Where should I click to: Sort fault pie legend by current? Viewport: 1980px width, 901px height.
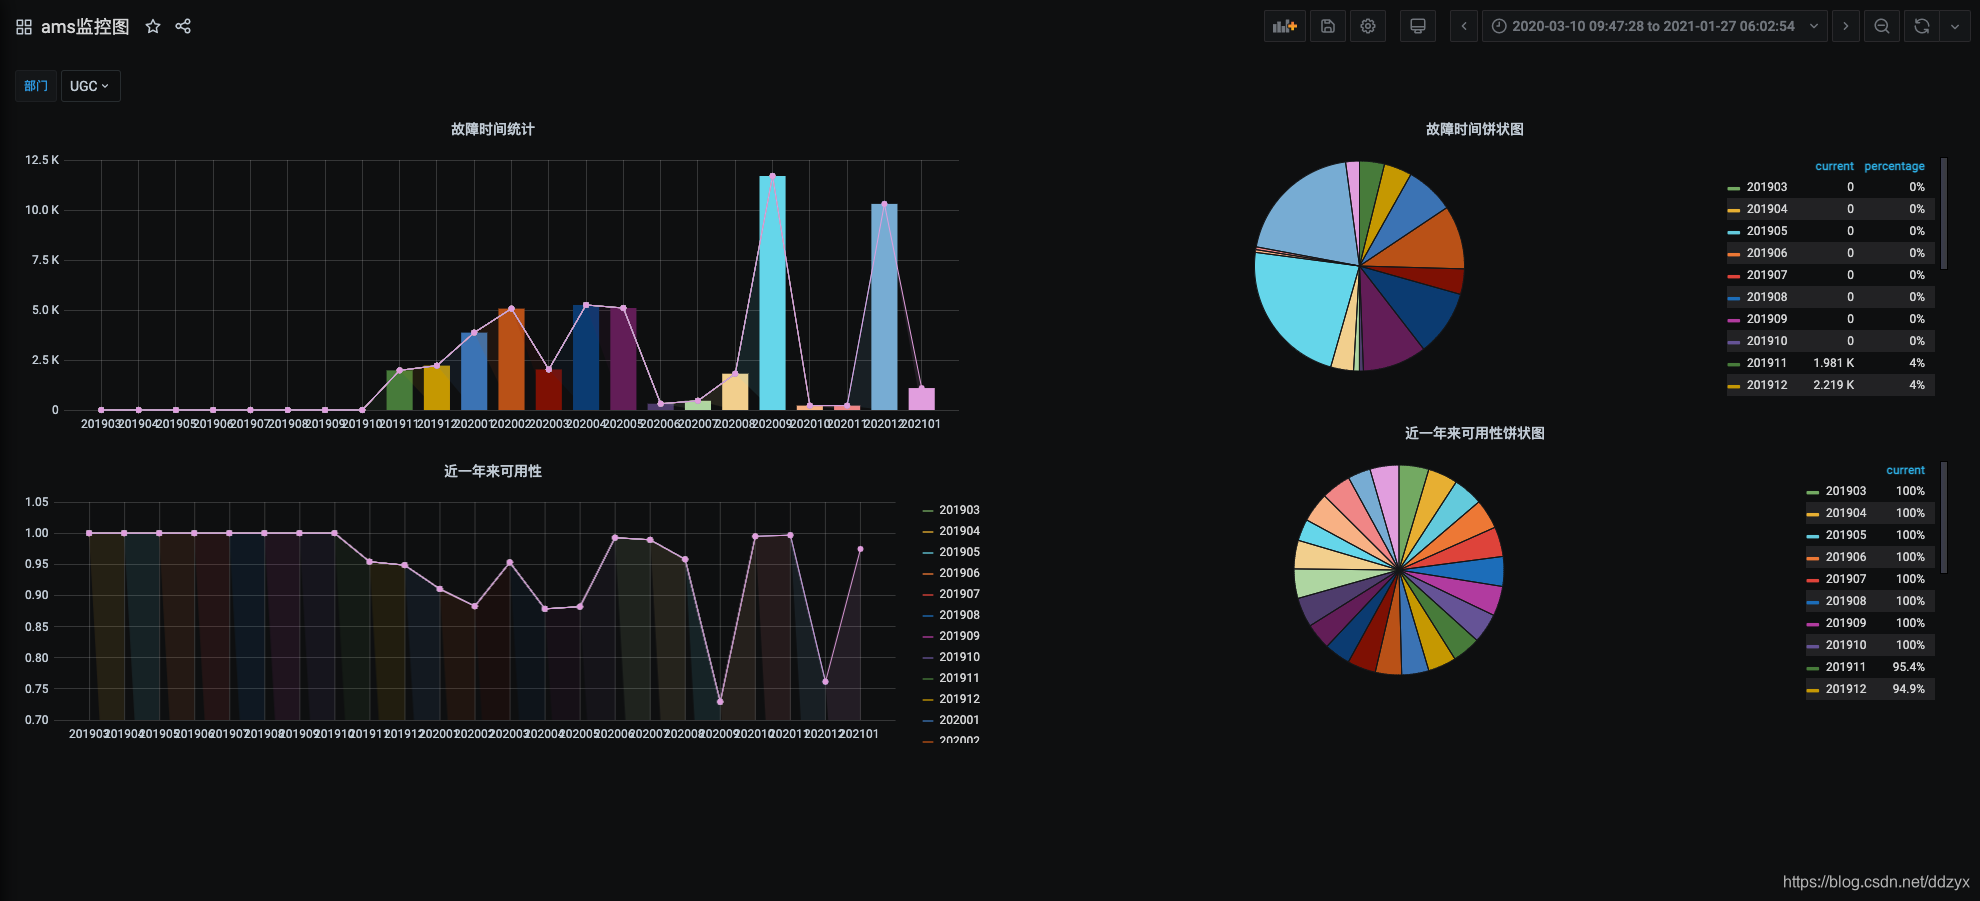click(x=1834, y=166)
